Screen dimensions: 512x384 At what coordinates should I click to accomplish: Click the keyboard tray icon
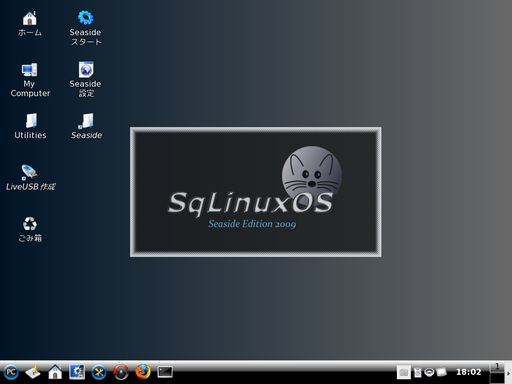pos(404,372)
